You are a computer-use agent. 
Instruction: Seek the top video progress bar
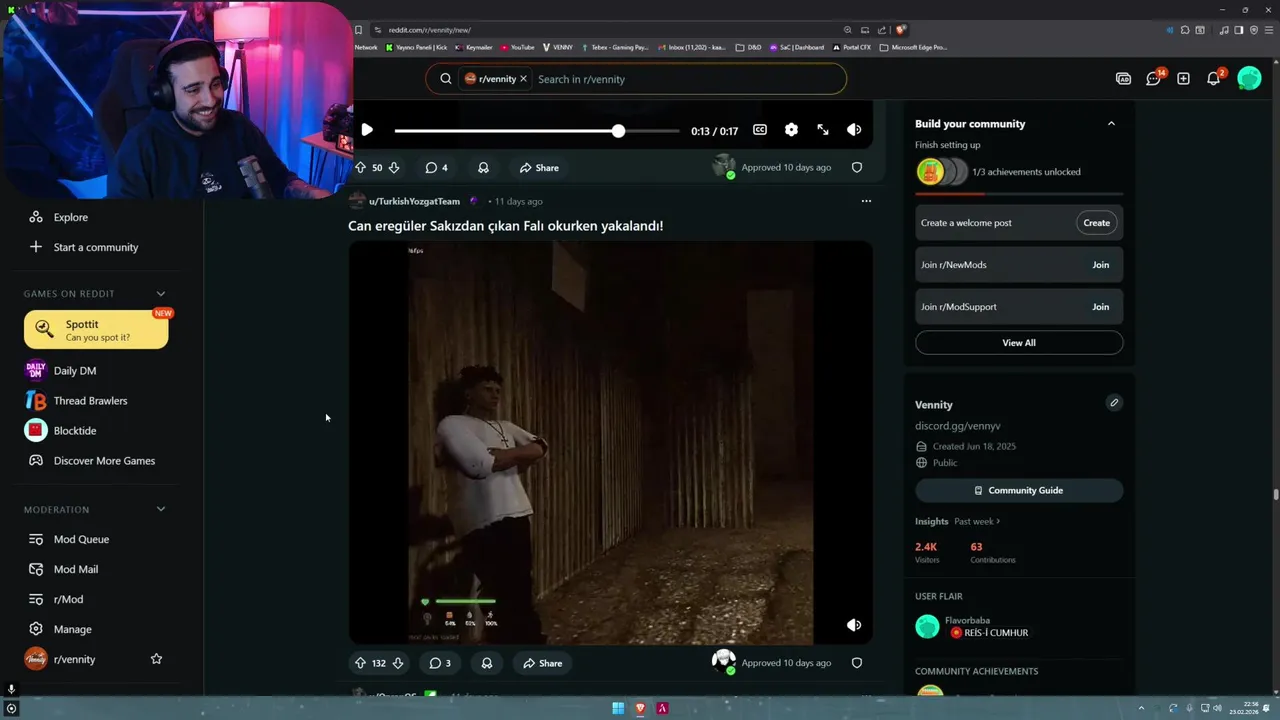[536, 131]
